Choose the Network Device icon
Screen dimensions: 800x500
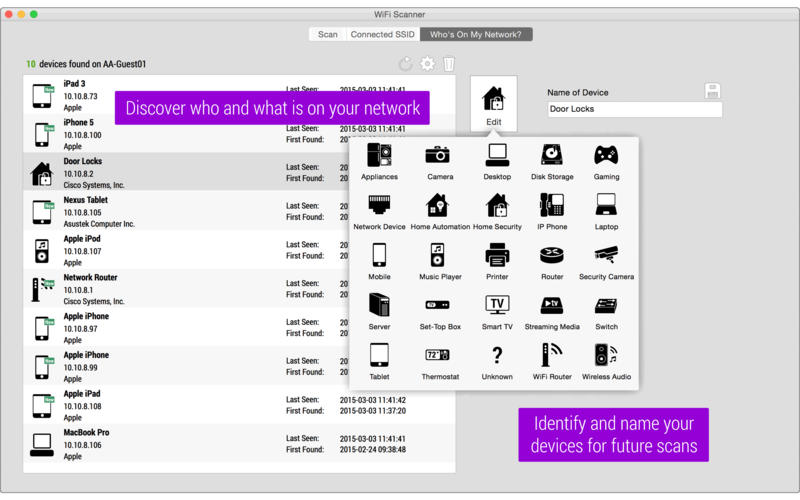click(379, 205)
